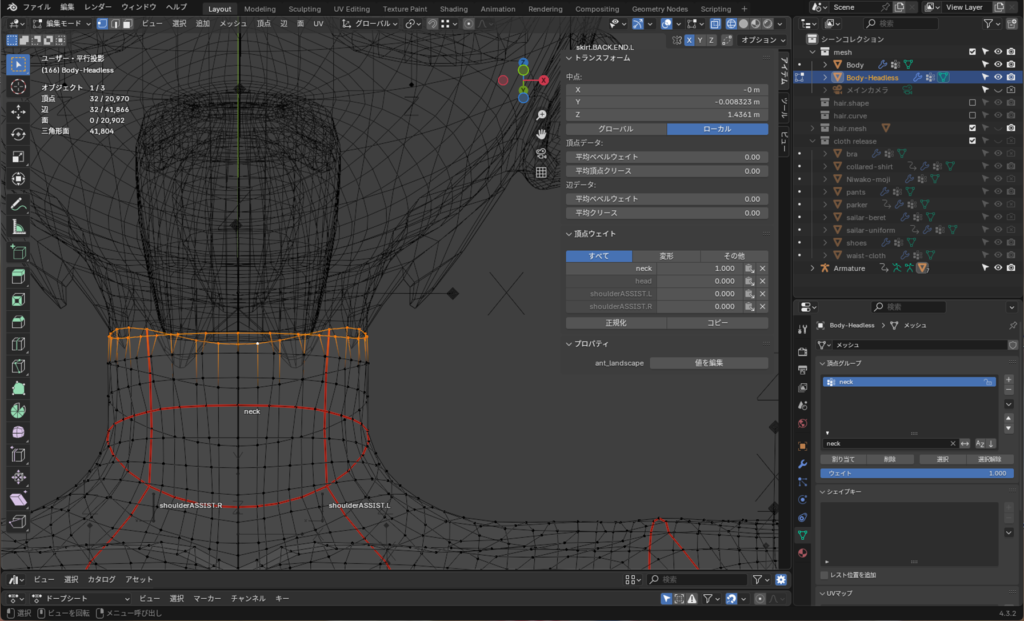
Task: Select the Move tool in the left toolbar
Action: click(x=18, y=110)
